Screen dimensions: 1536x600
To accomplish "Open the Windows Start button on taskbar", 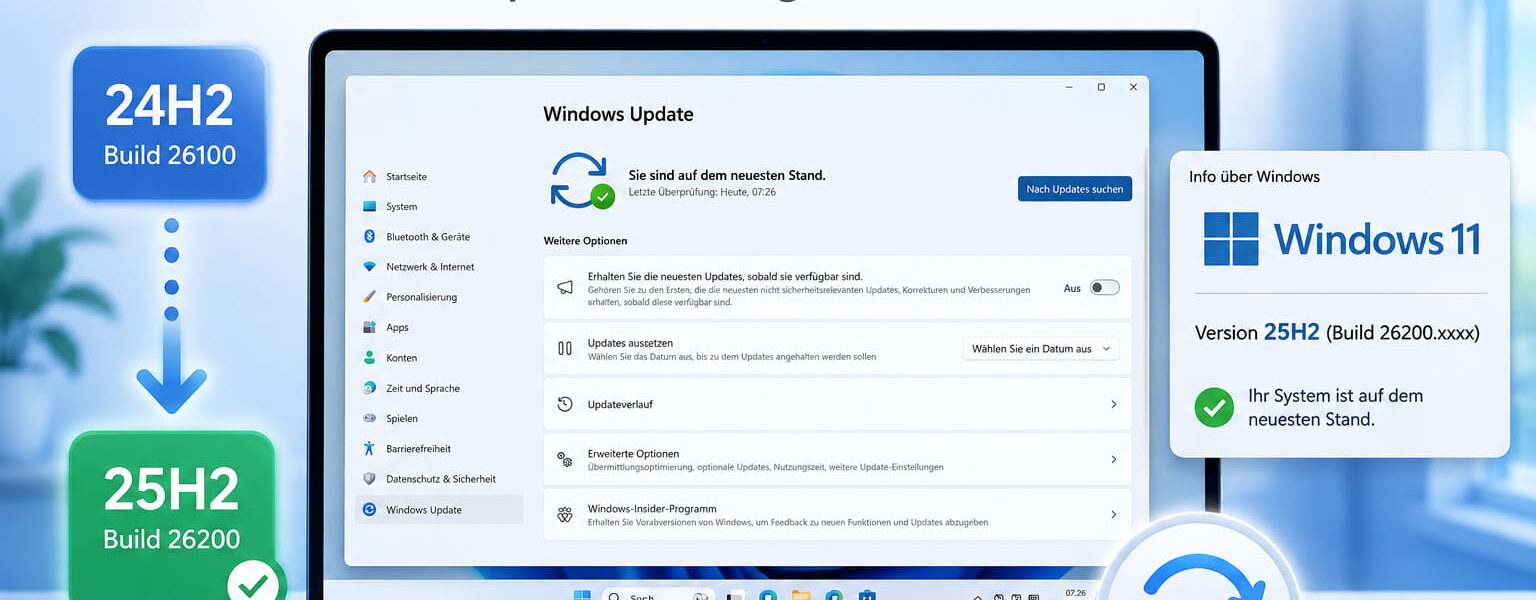I will tap(582, 595).
